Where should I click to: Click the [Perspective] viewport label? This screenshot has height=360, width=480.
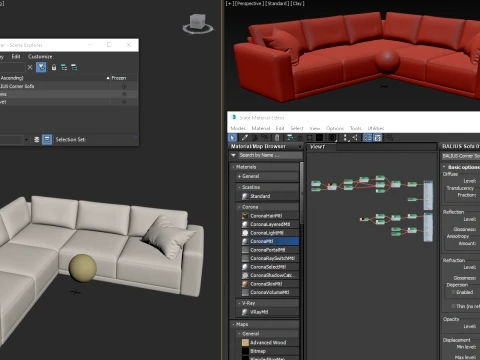pyautogui.click(x=251, y=3)
